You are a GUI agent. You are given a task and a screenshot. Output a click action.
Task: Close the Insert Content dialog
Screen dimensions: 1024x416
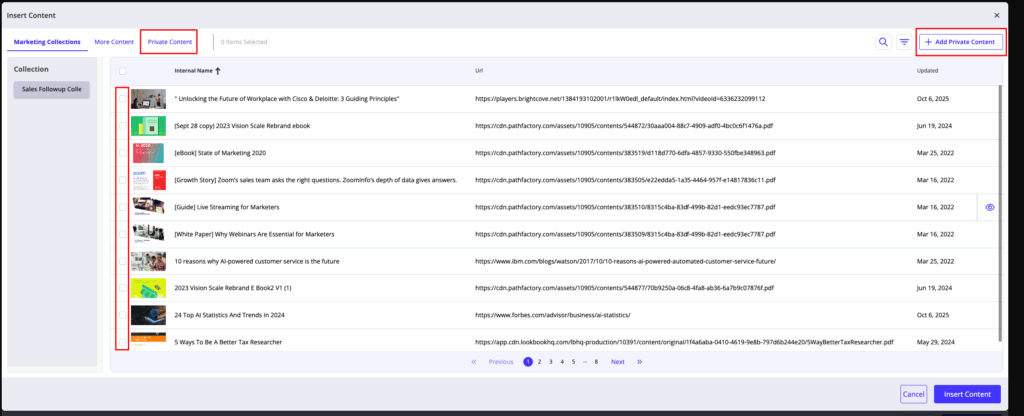[x=996, y=15]
